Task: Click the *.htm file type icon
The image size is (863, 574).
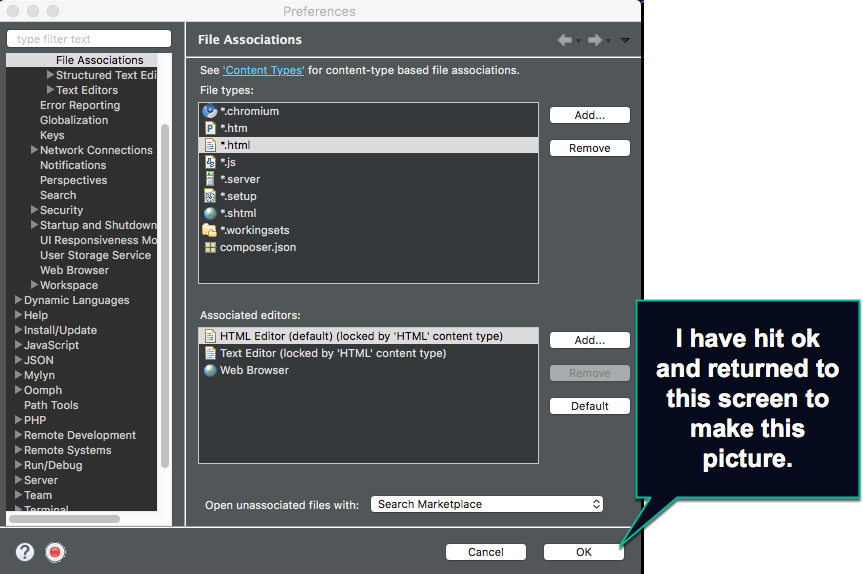Action: (210, 128)
